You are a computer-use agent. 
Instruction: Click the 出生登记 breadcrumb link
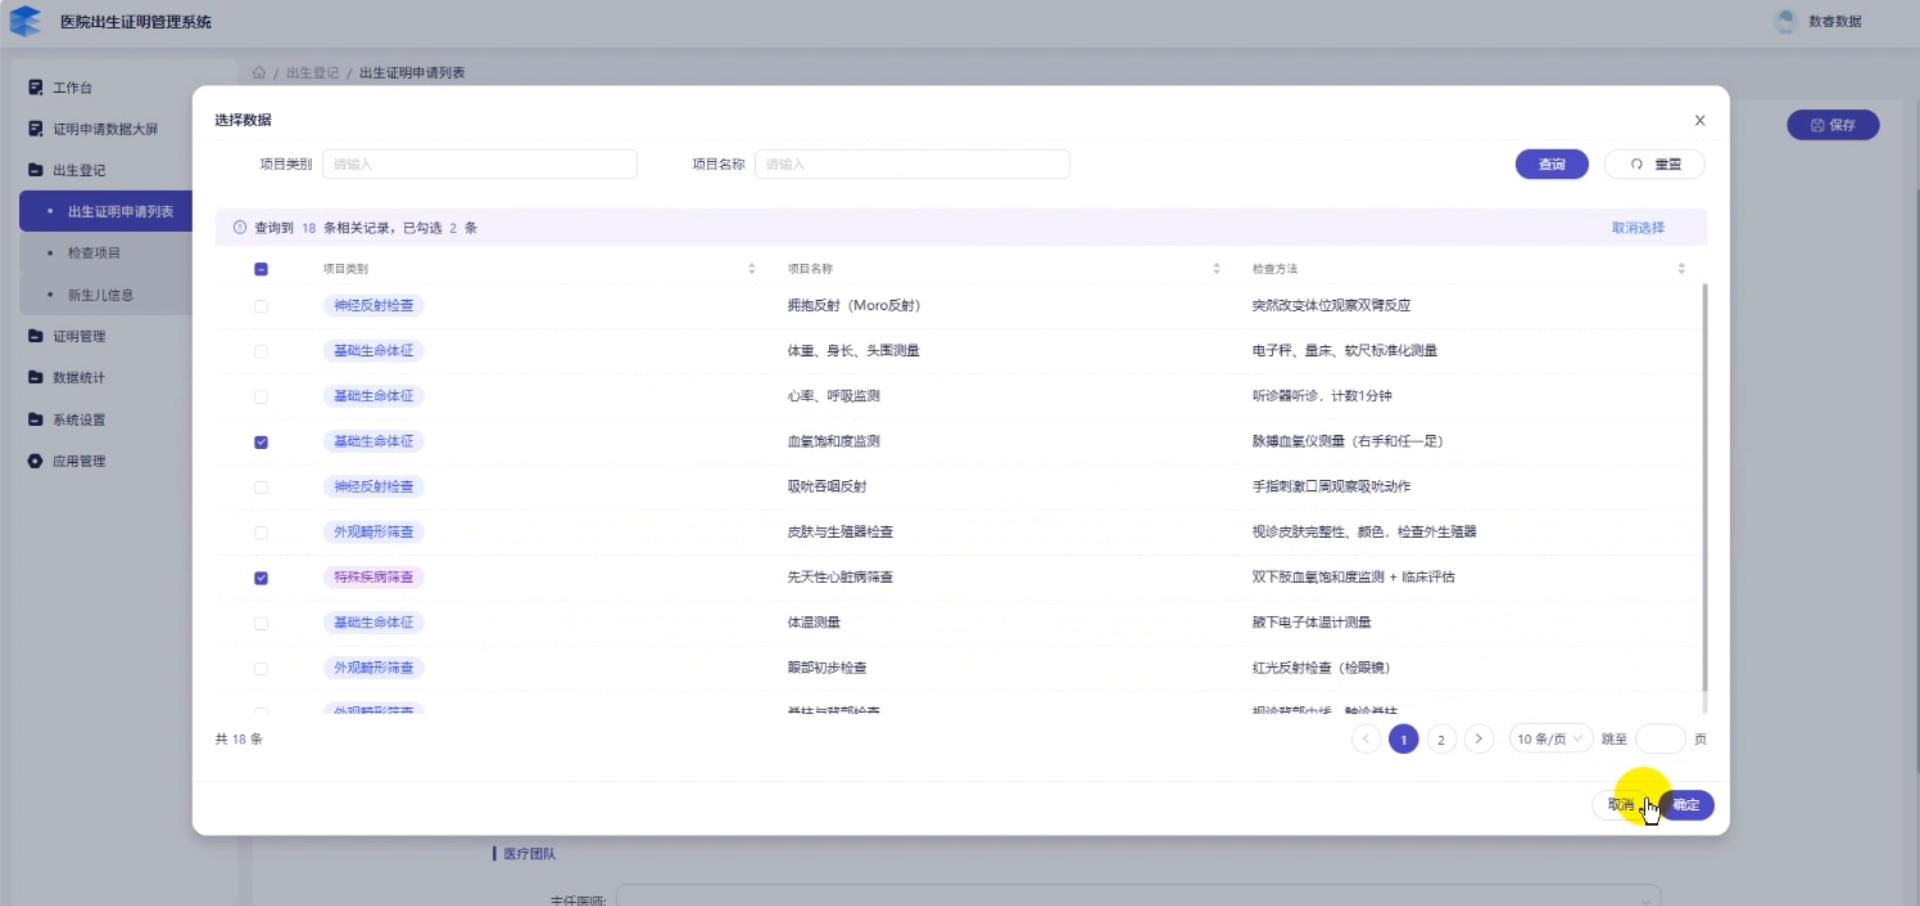tap(313, 72)
